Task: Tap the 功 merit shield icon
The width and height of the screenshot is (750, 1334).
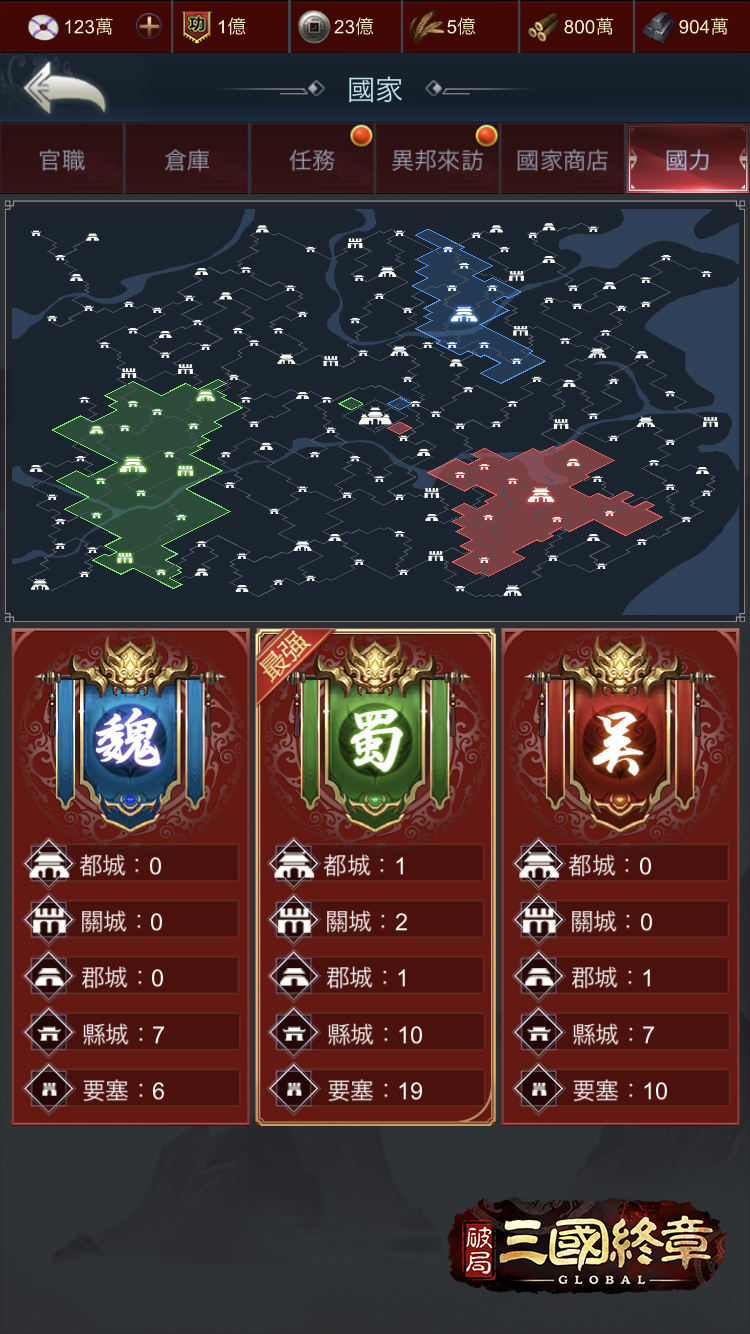Action: 197,27
